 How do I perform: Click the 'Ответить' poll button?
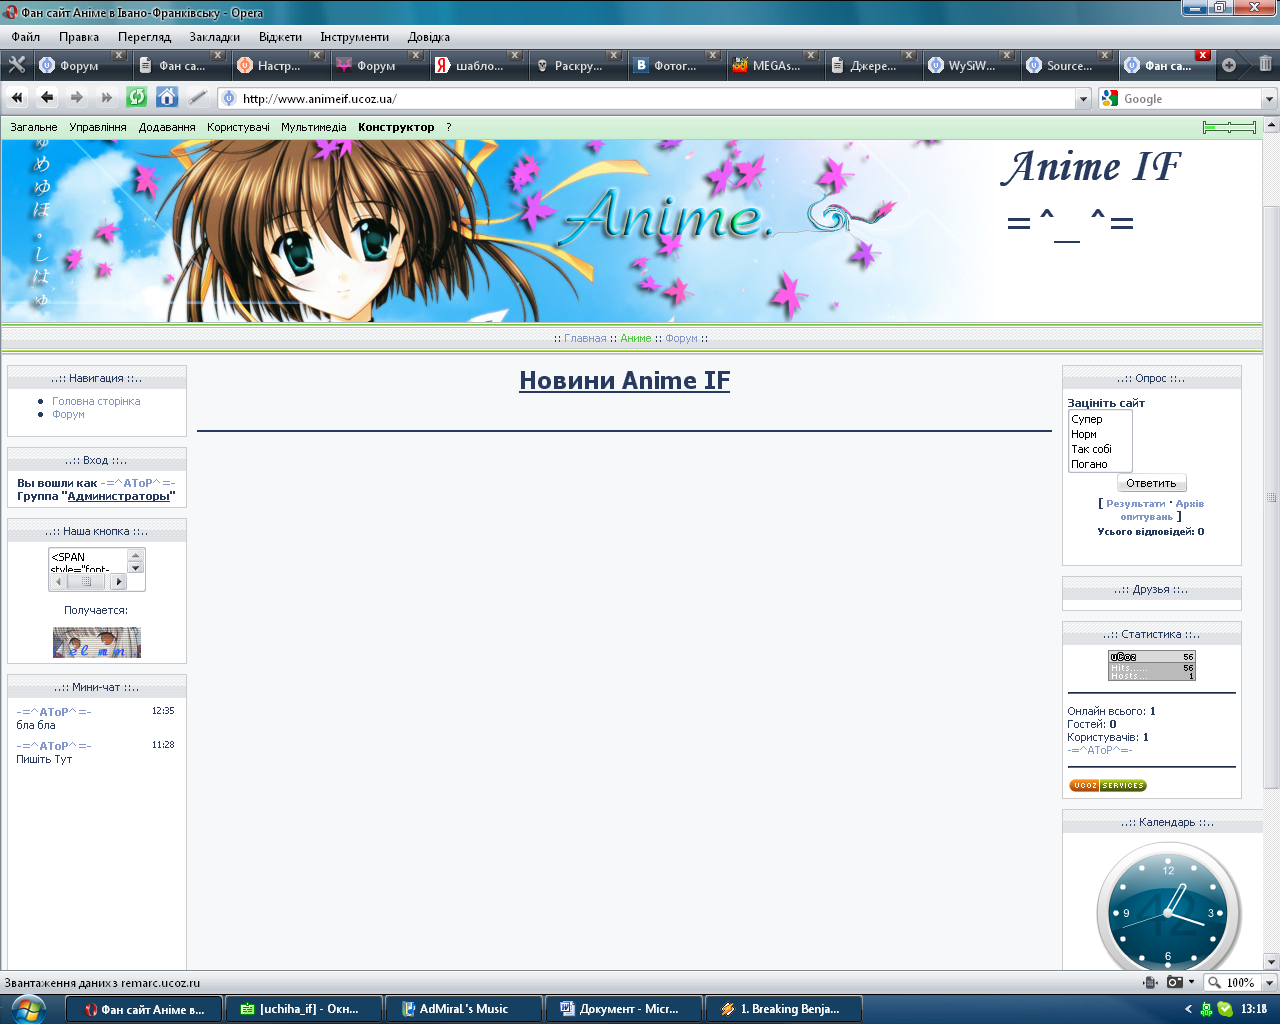tap(1151, 483)
